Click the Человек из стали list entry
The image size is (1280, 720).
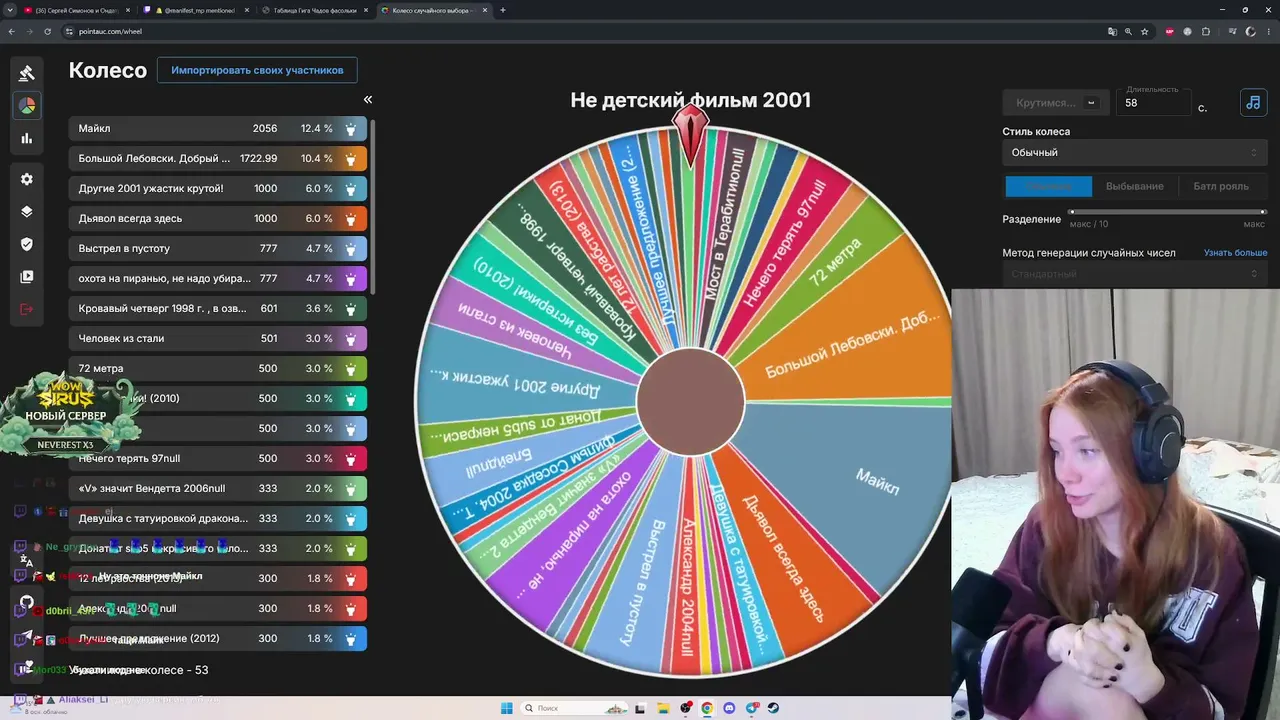coord(218,338)
